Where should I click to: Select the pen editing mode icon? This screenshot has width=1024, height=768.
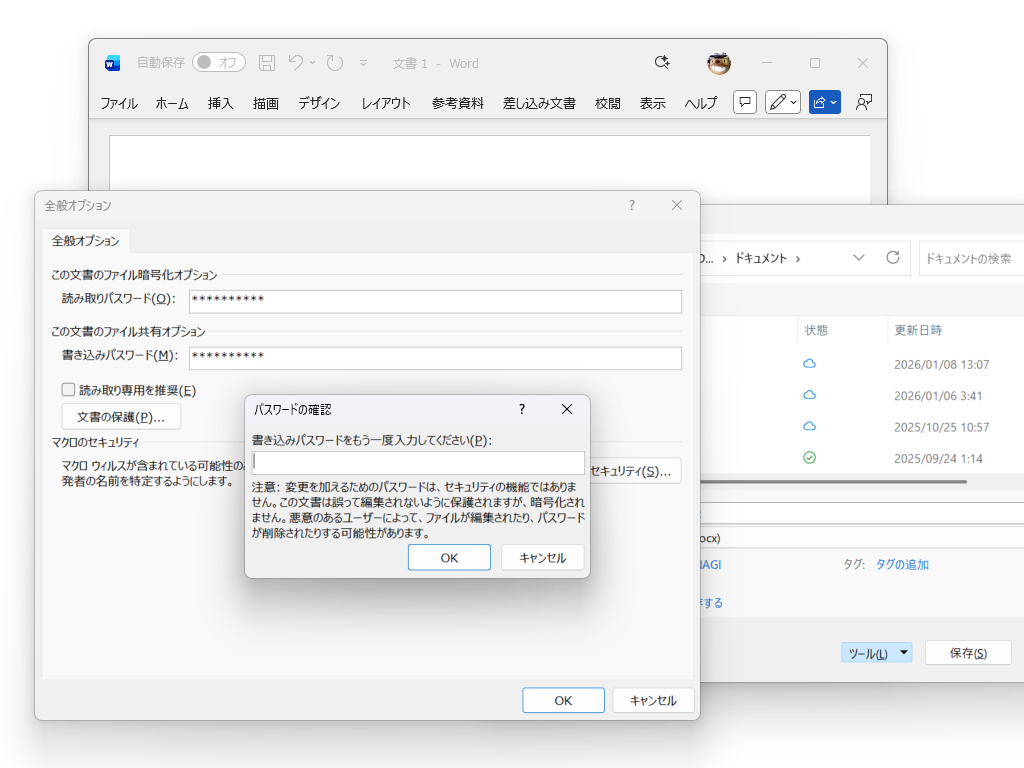[x=777, y=101]
